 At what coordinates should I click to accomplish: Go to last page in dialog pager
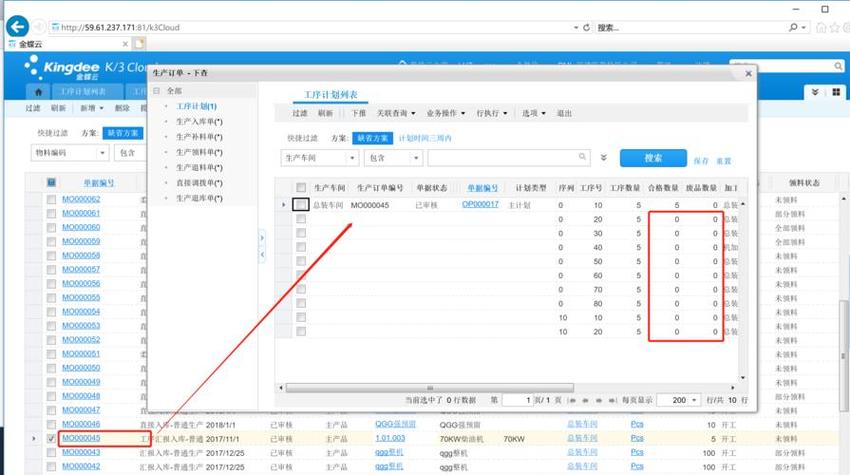(x=611, y=400)
